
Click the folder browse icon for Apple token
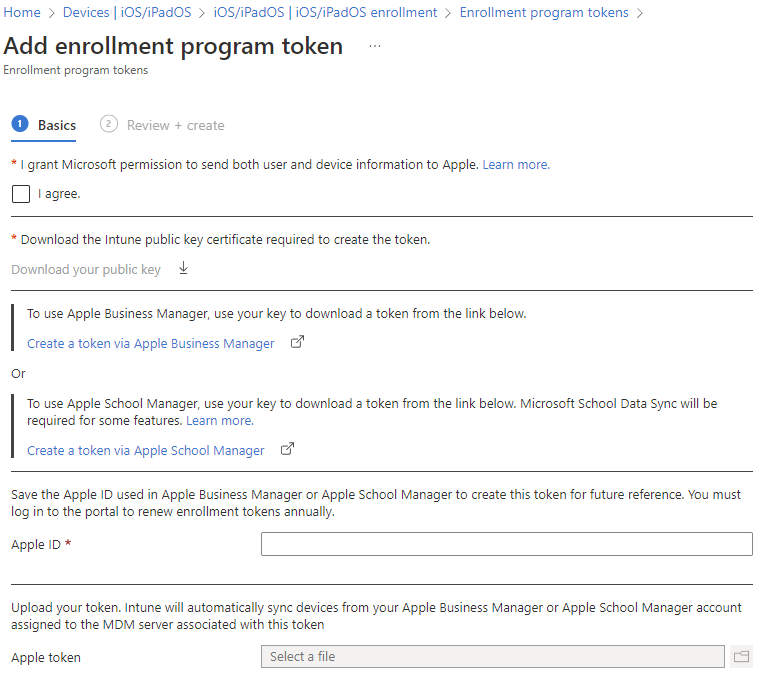point(741,656)
